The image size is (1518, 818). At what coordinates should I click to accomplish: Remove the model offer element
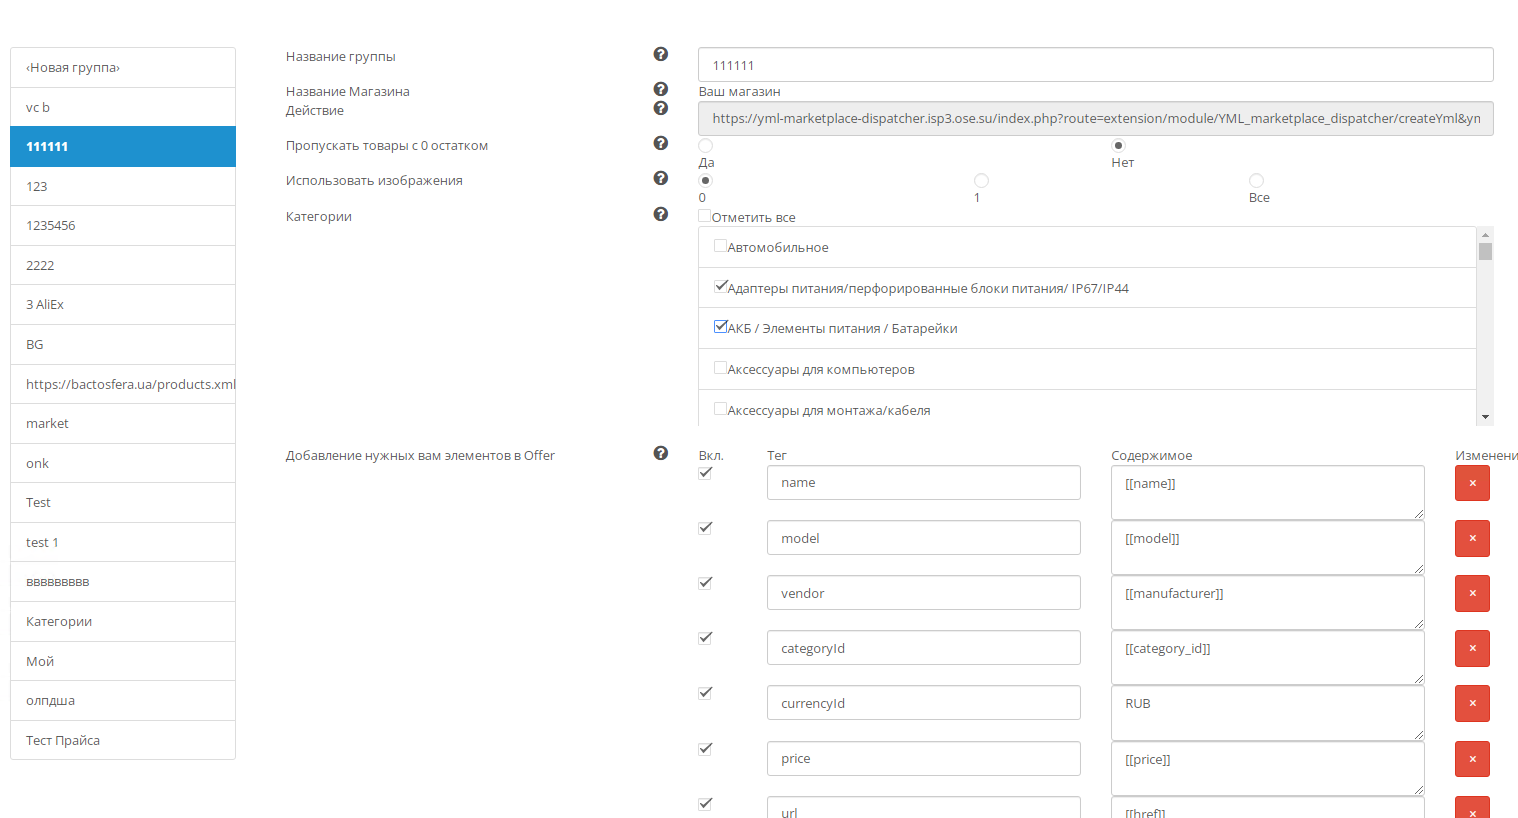[1472, 538]
